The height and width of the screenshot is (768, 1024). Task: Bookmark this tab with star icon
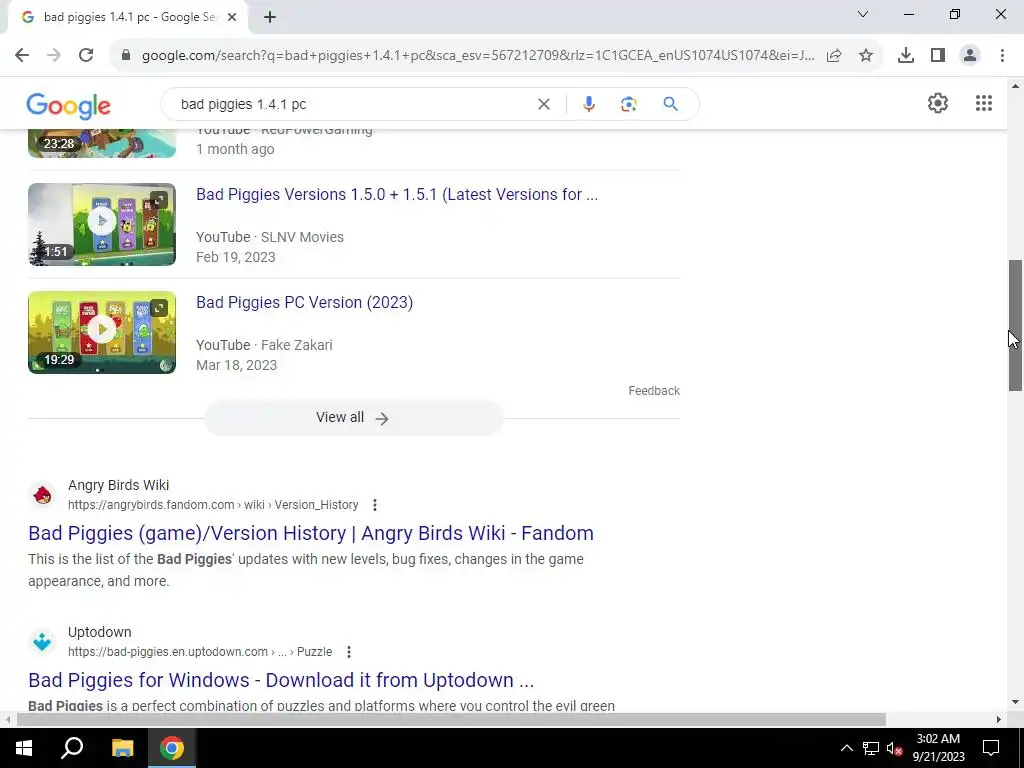click(866, 56)
